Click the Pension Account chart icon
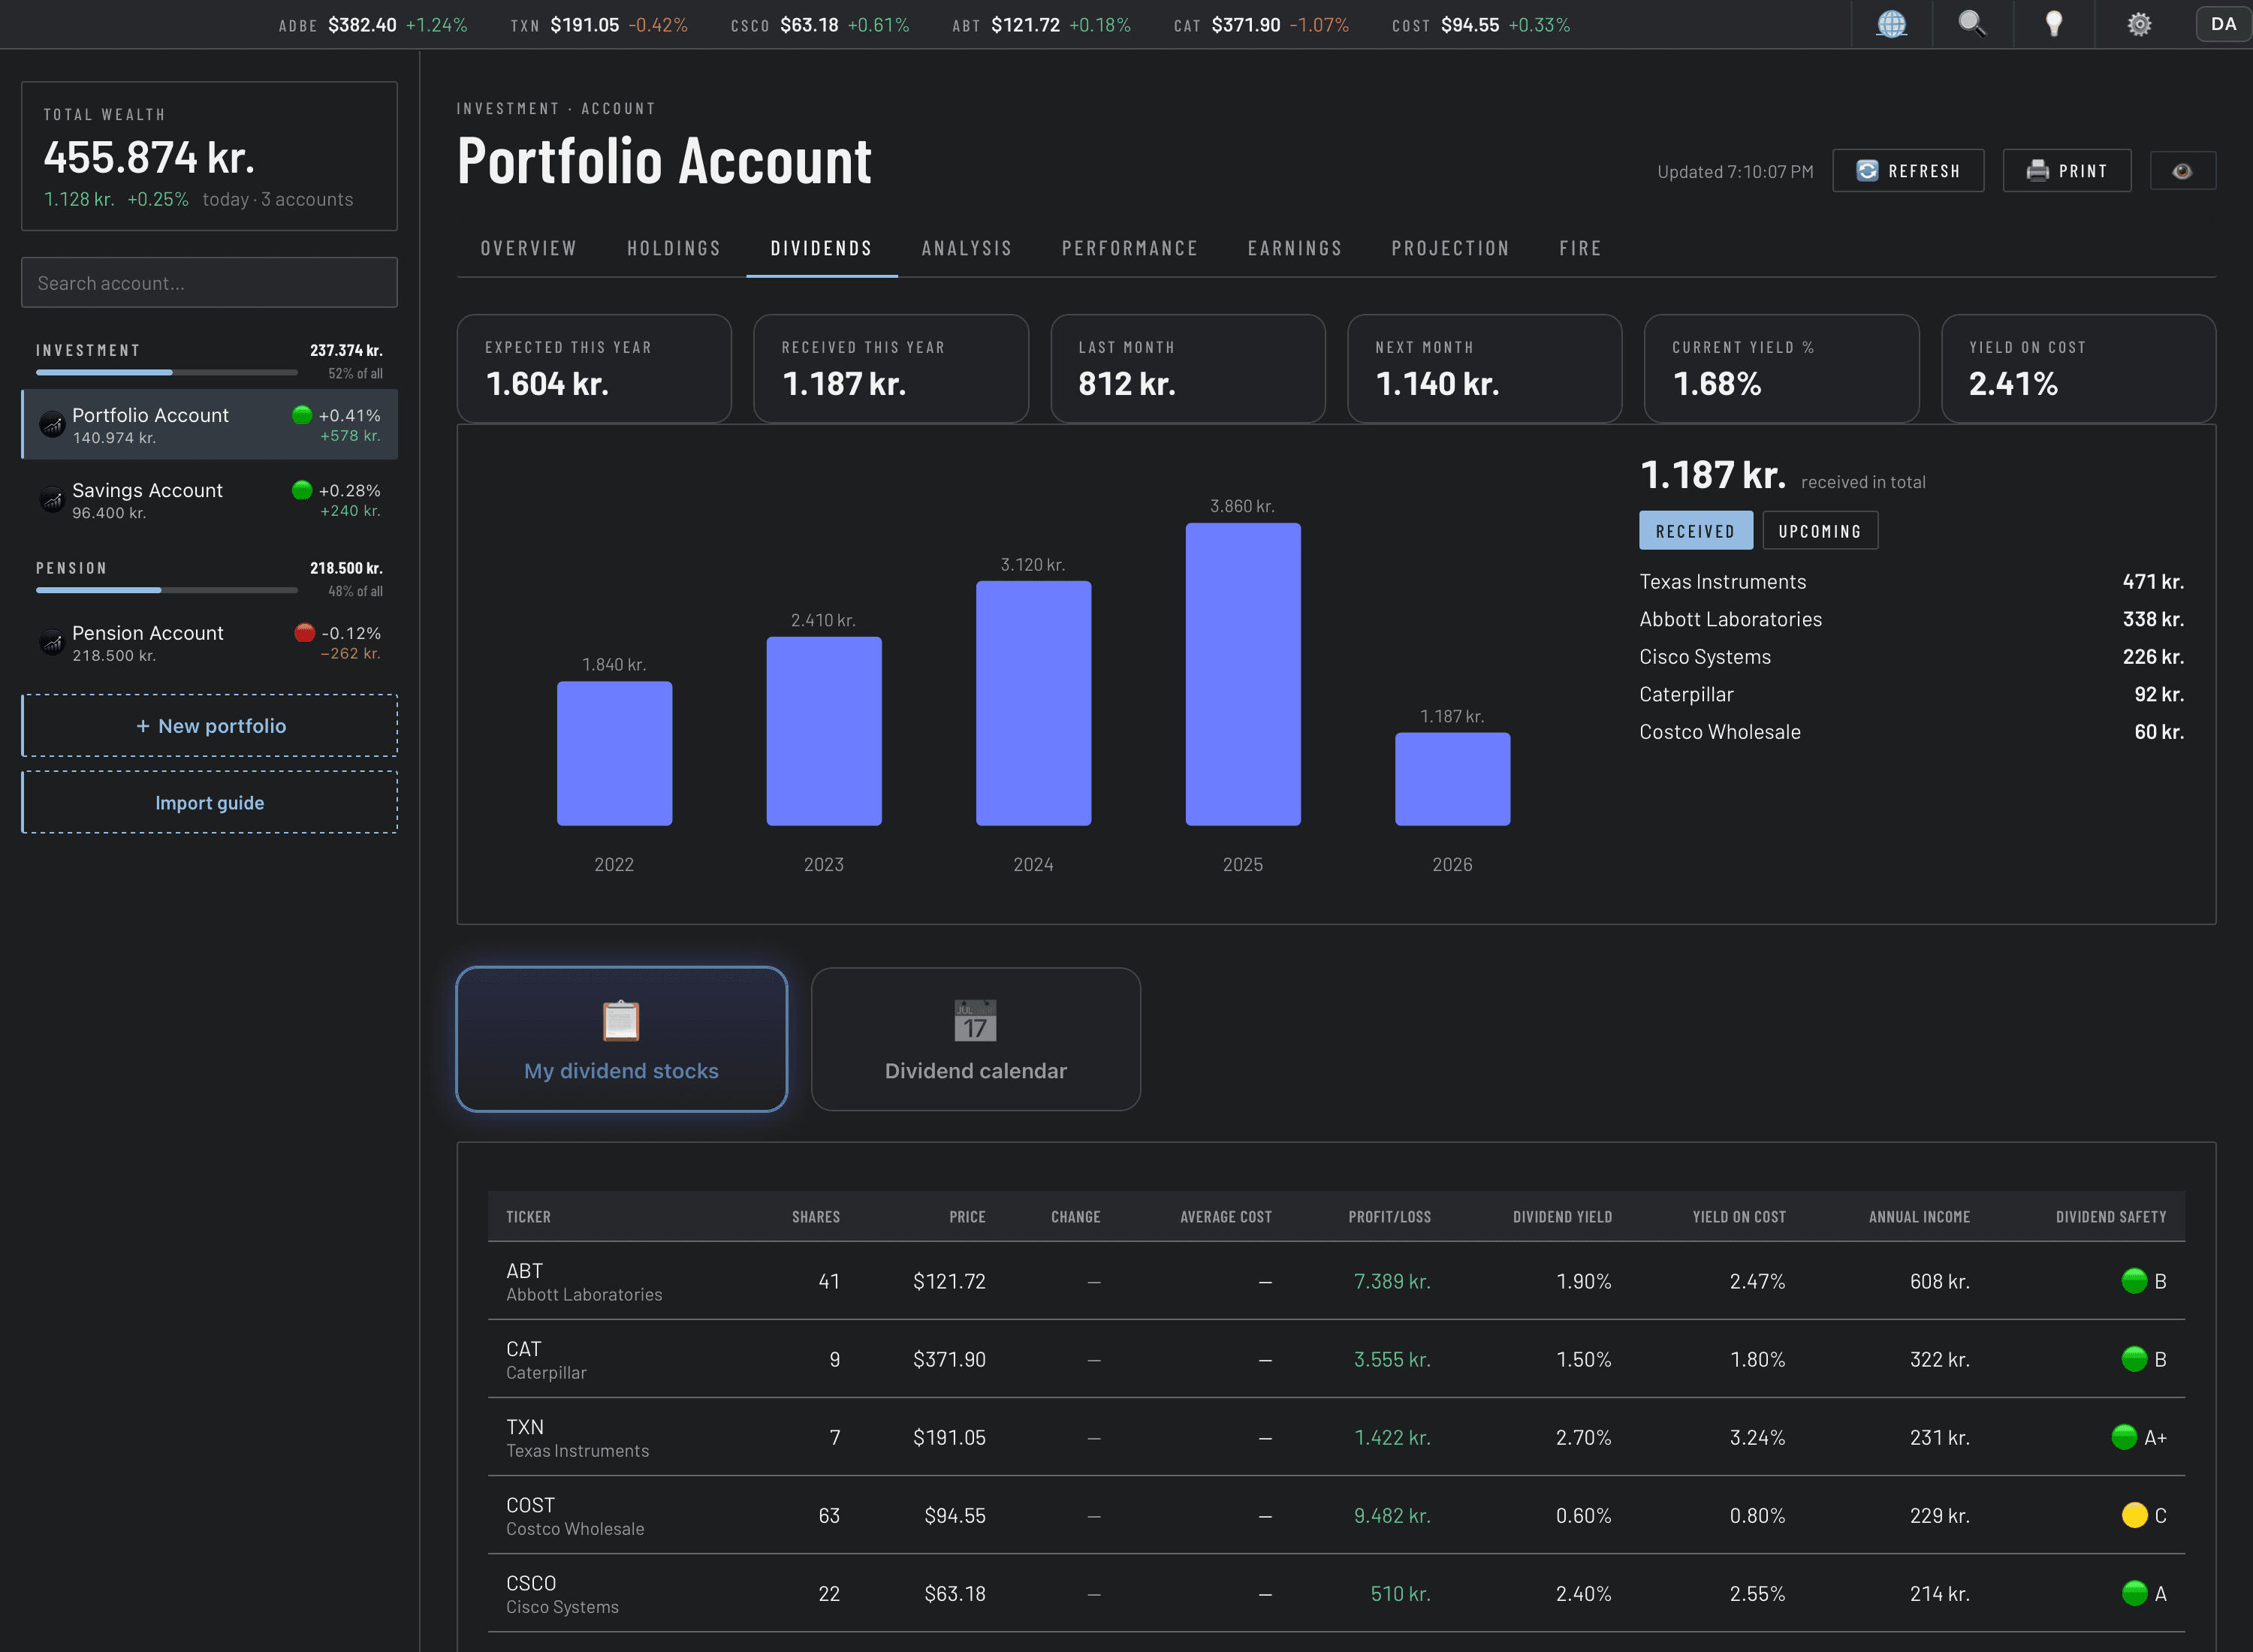2253x1652 pixels. 52,642
